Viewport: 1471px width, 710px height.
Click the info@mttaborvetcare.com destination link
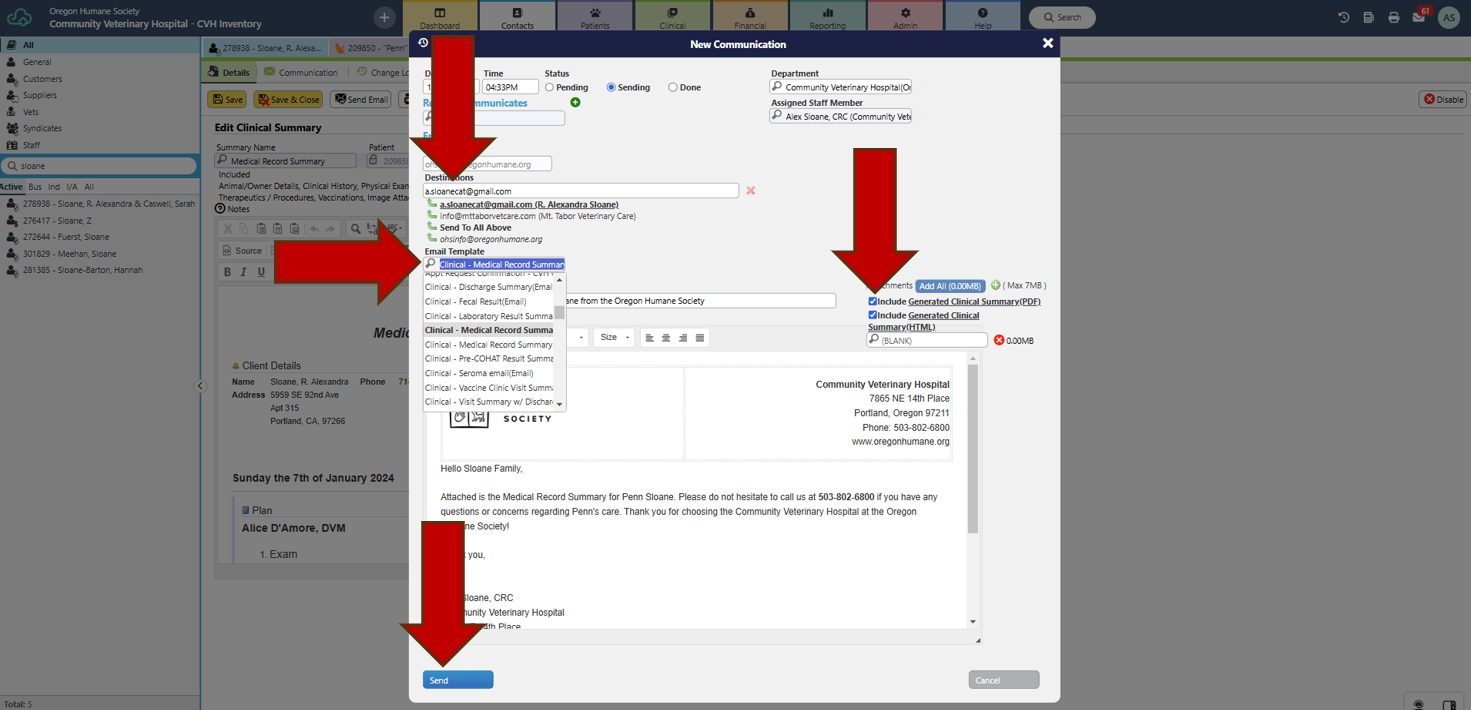click(x=538, y=216)
